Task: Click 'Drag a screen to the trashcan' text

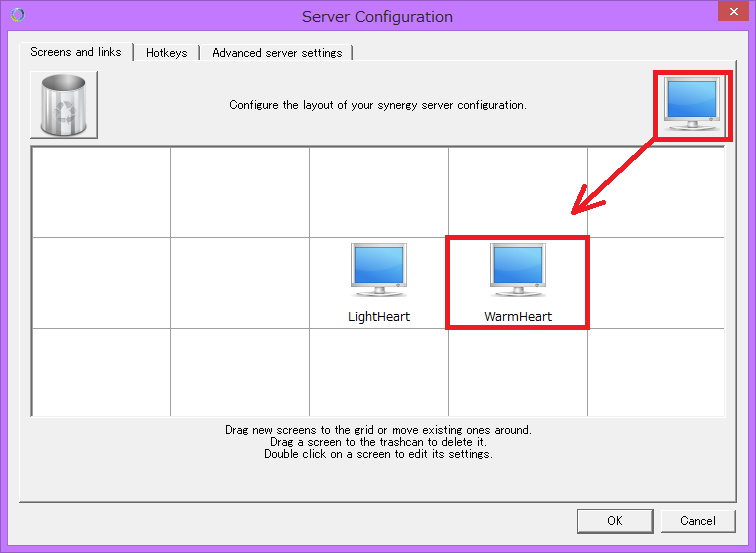Action: [x=378, y=442]
